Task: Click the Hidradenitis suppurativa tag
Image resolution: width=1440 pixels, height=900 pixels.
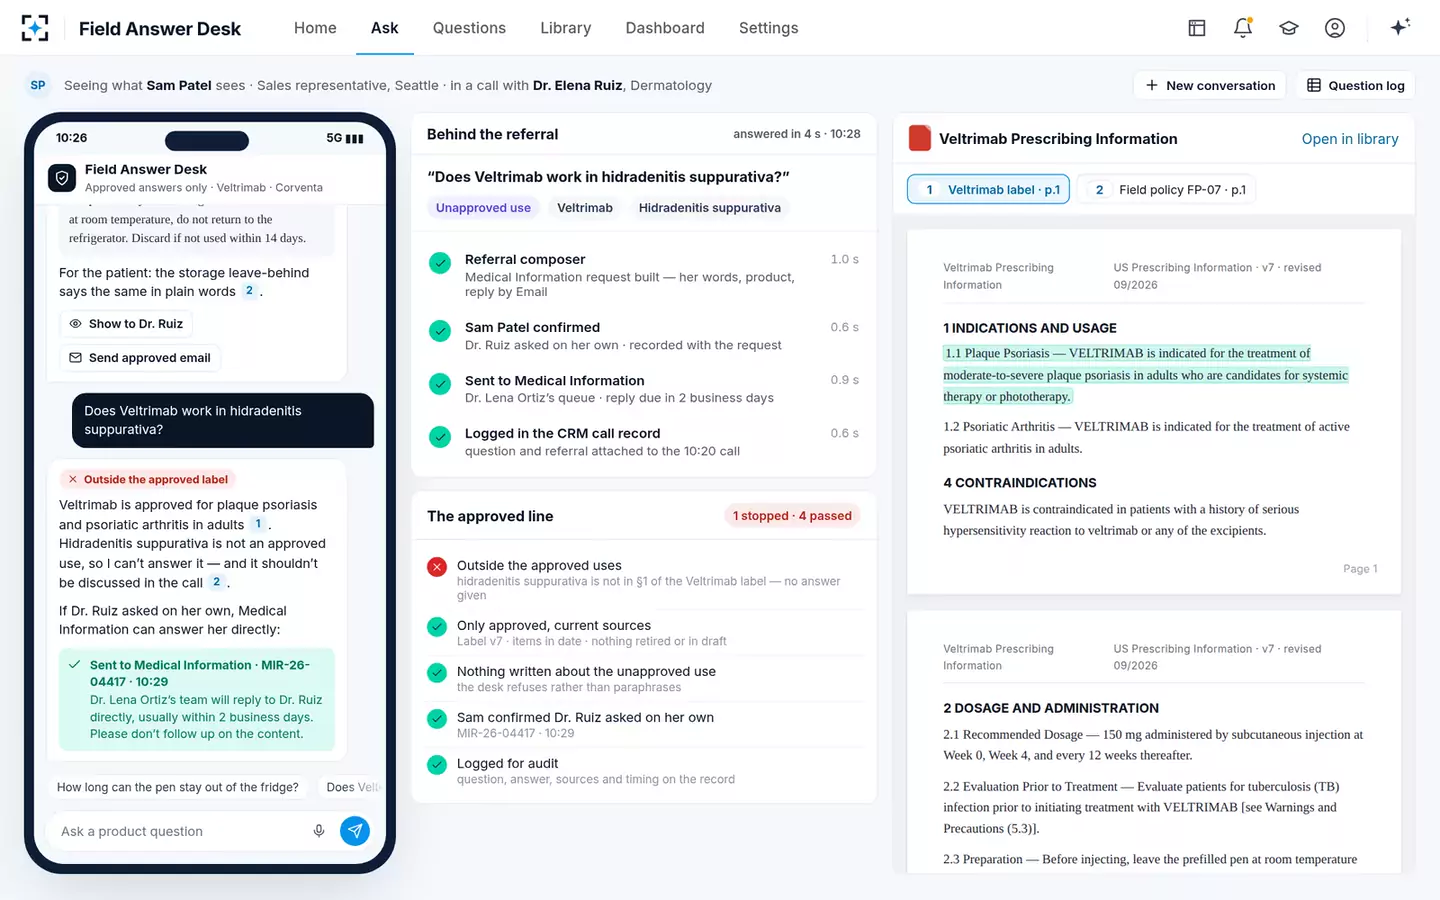Action: coord(710,208)
